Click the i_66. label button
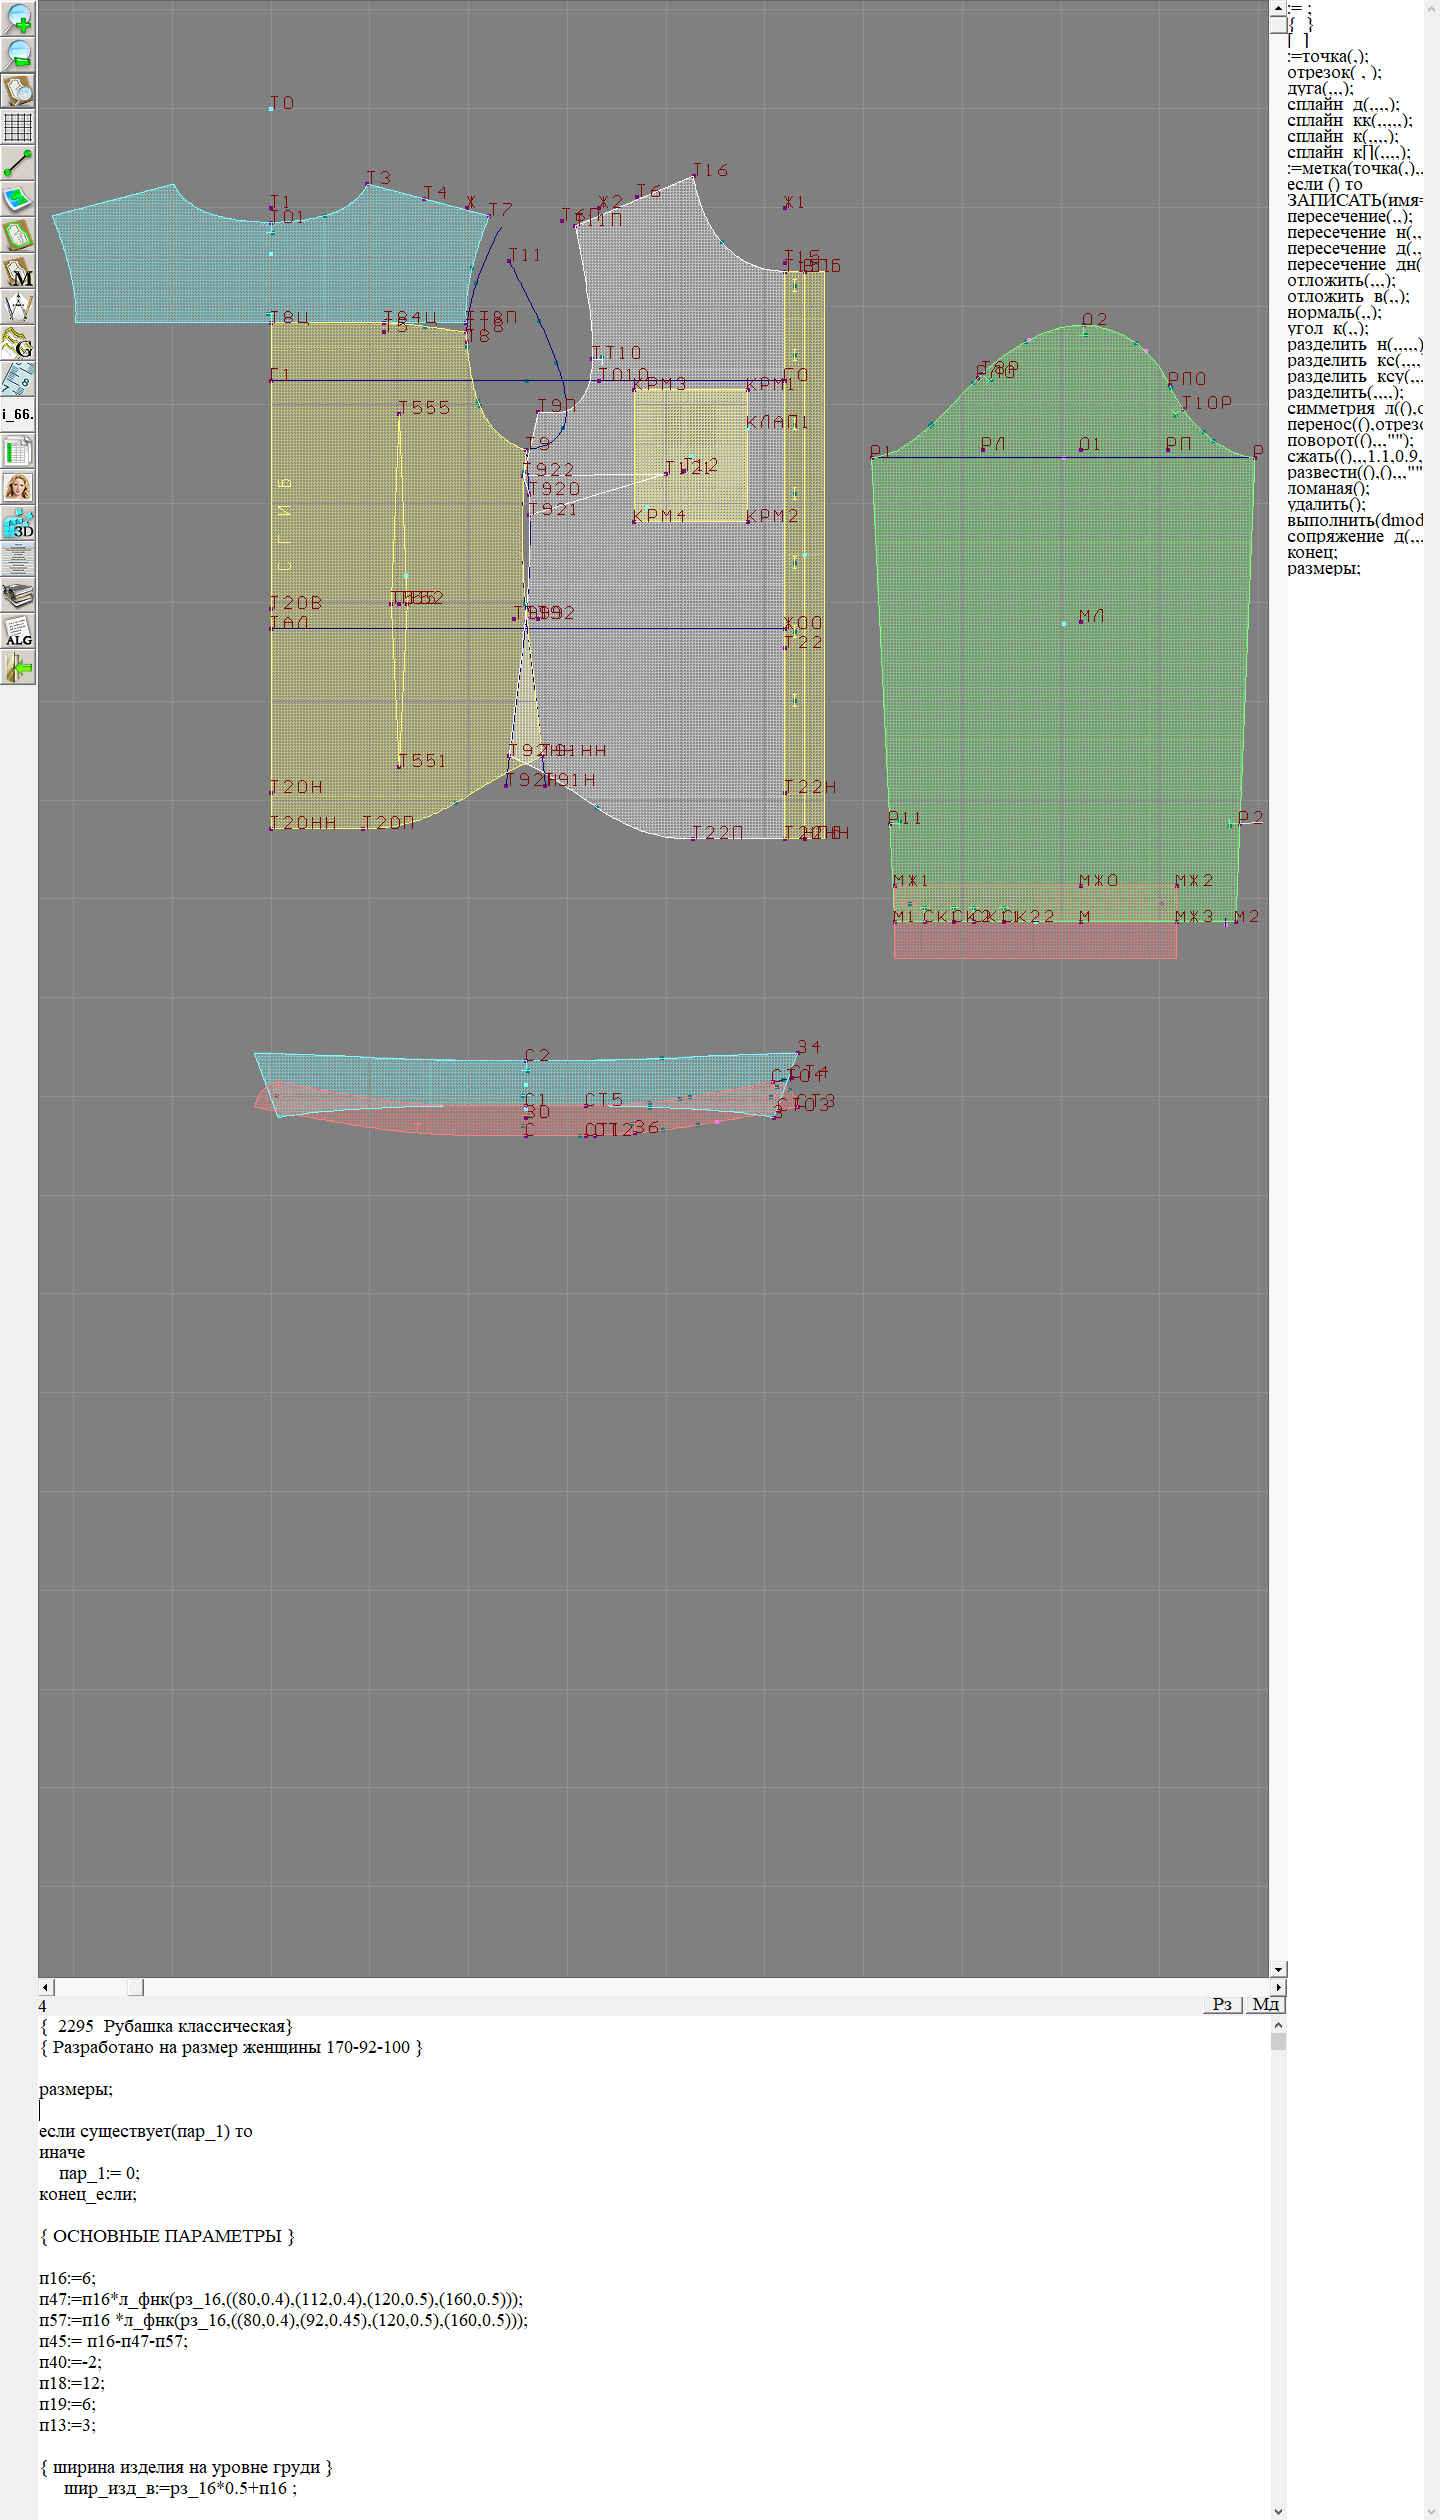This screenshot has height=2520, width=1440. pyautogui.click(x=18, y=414)
